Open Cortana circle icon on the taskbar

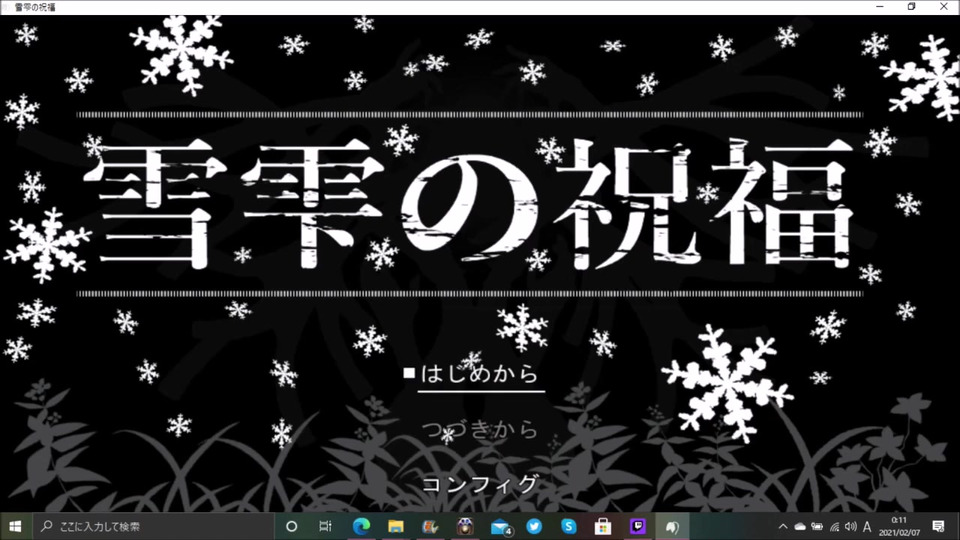[x=291, y=527]
